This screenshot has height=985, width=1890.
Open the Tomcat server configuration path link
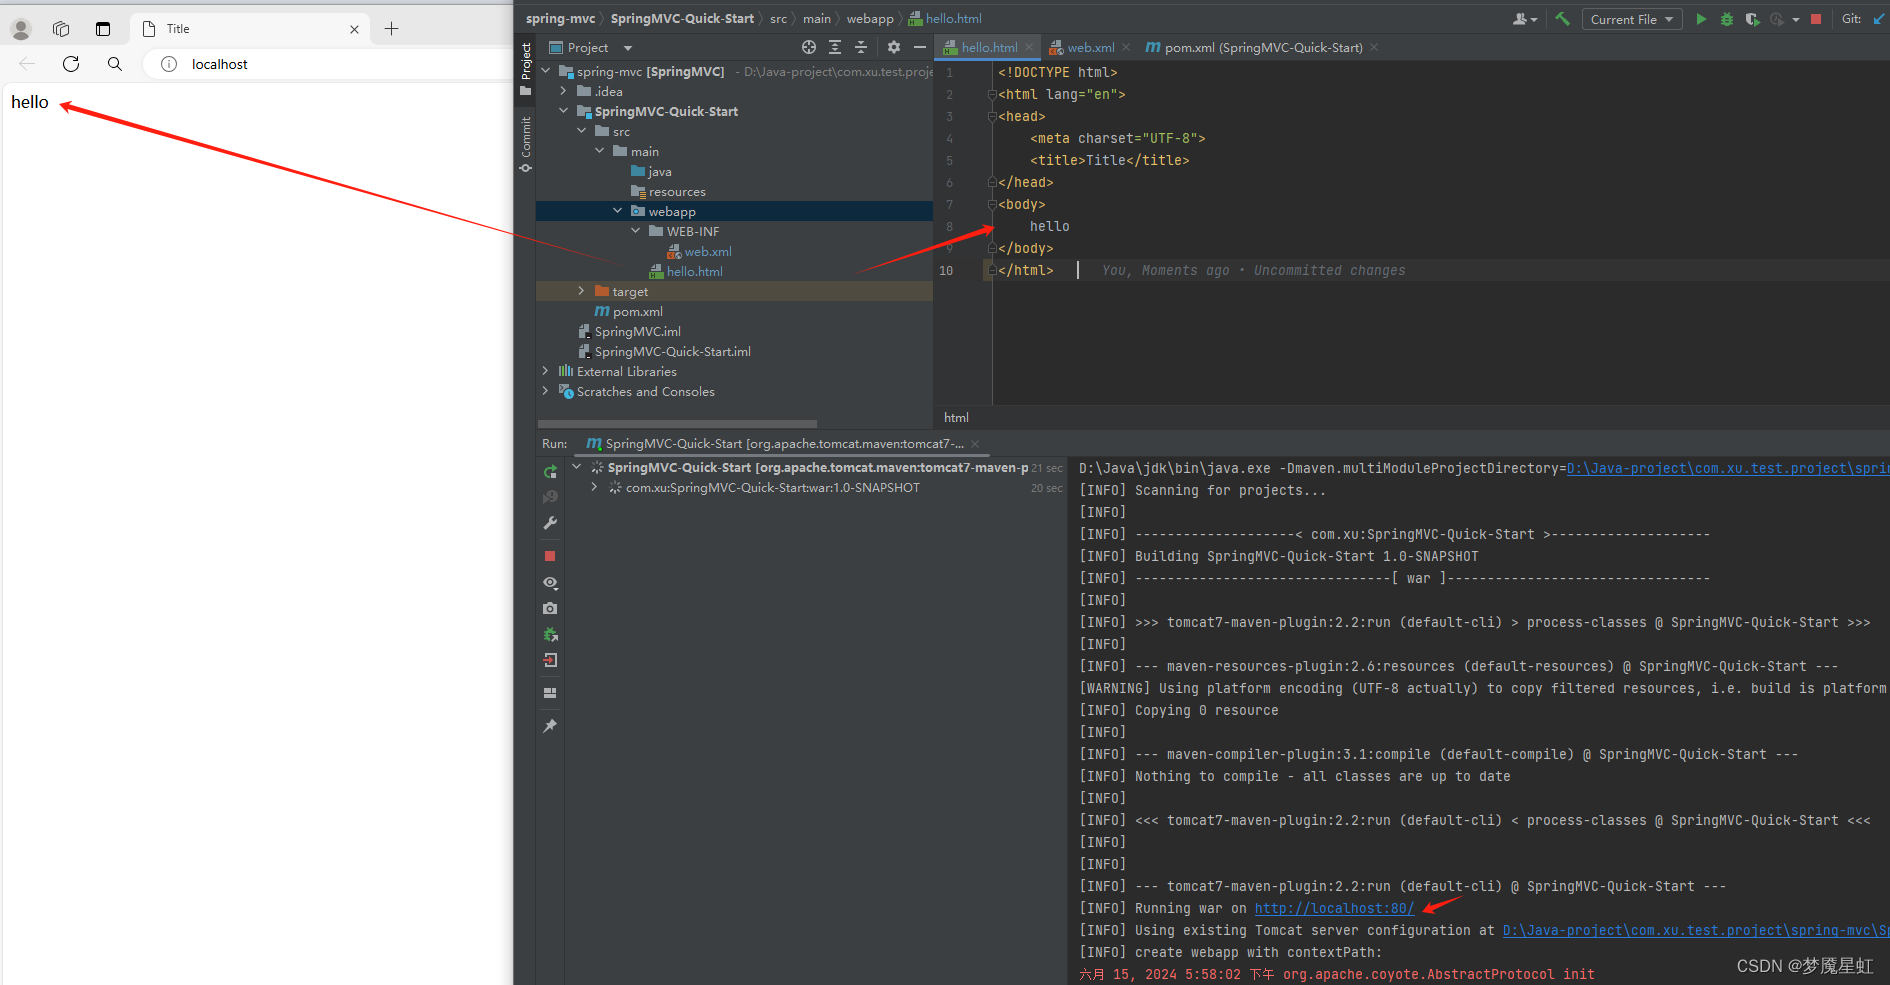[1696, 930]
